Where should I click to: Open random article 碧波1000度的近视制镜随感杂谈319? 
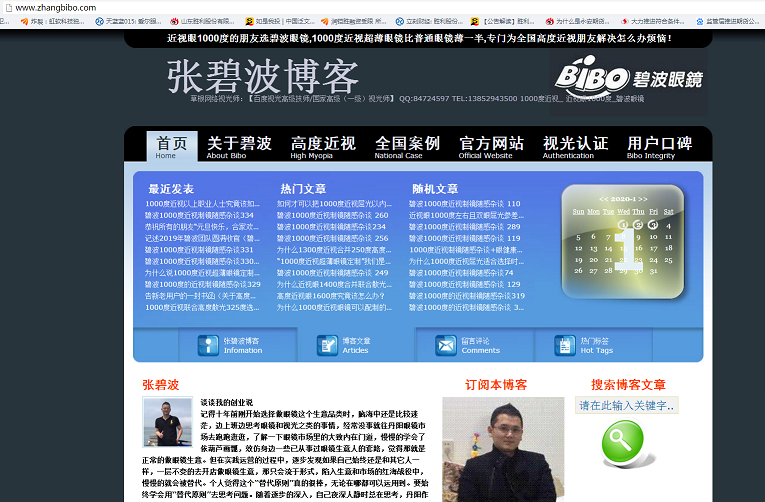pos(467,296)
